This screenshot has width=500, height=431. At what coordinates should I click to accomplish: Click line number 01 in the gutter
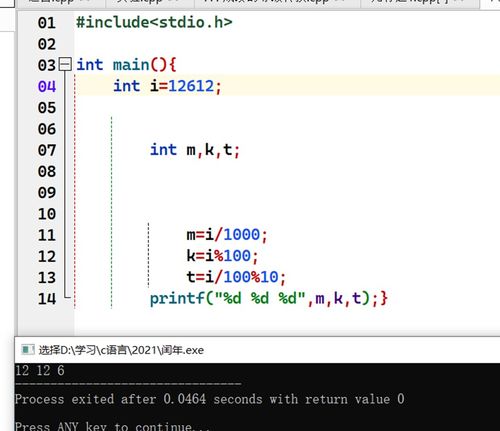(47, 23)
